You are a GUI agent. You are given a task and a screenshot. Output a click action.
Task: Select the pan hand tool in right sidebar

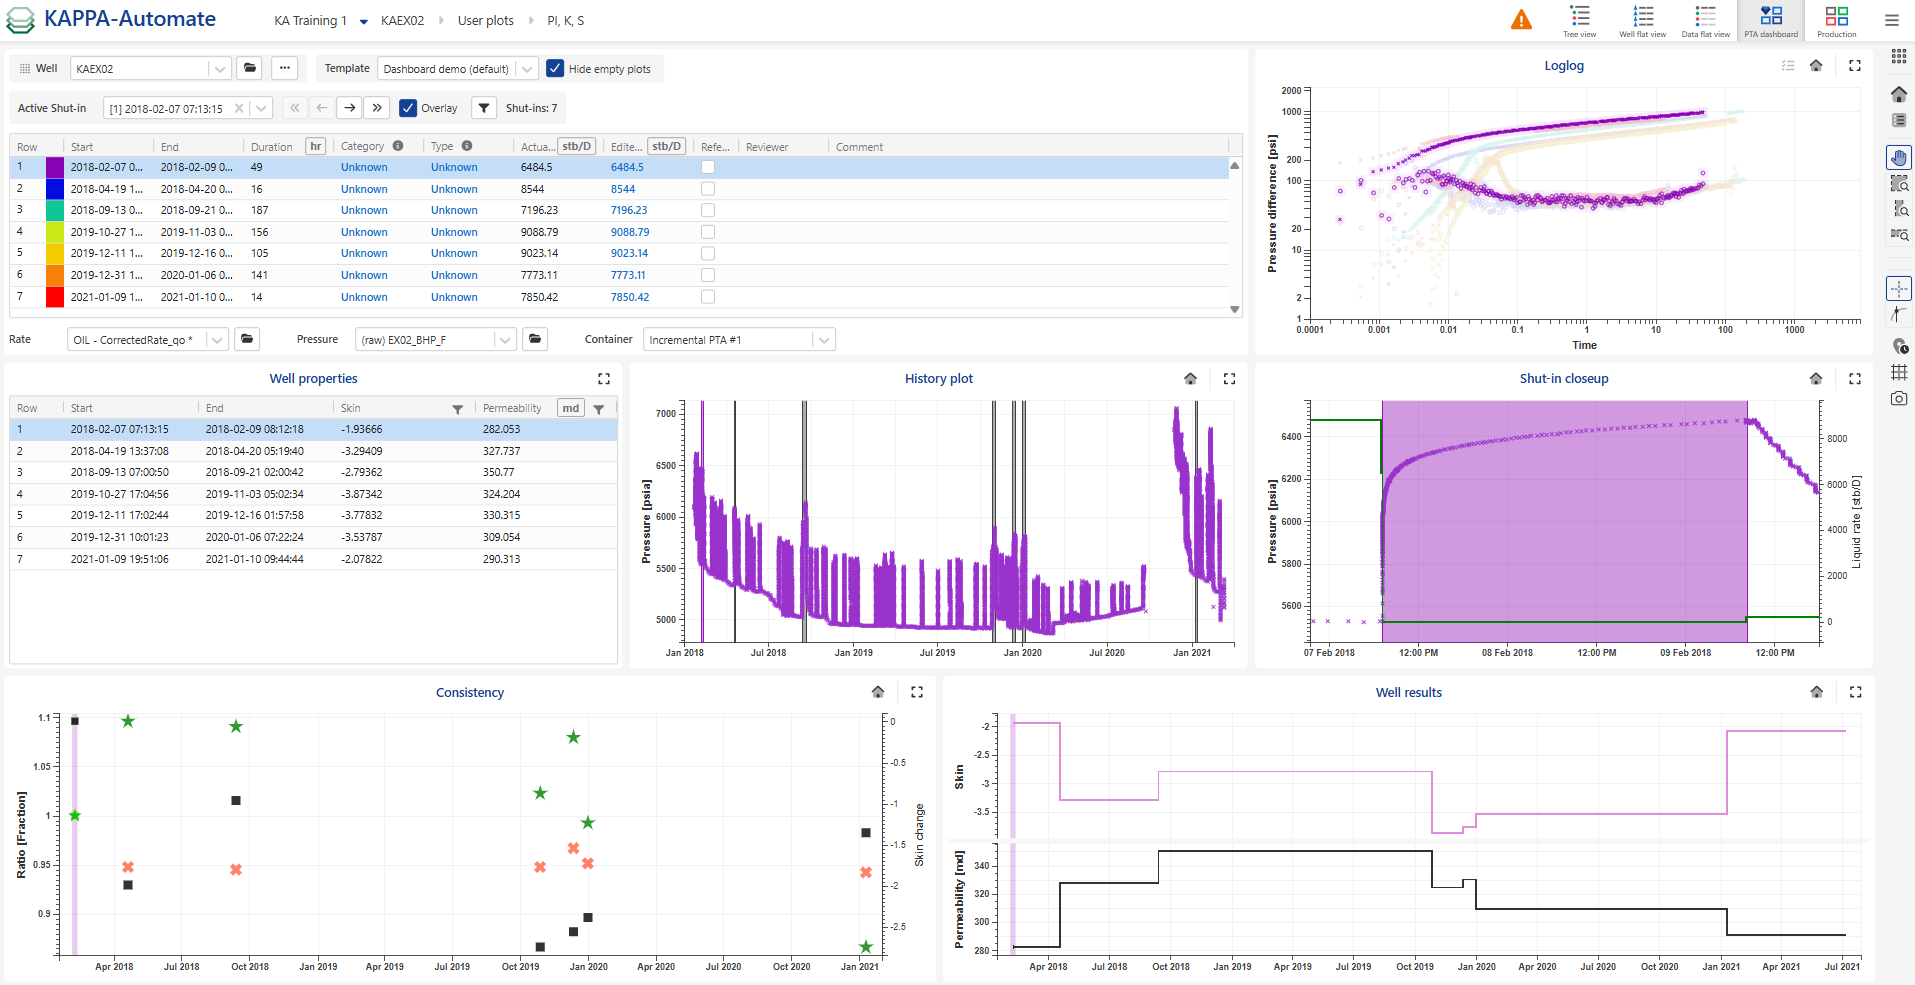point(1899,157)
